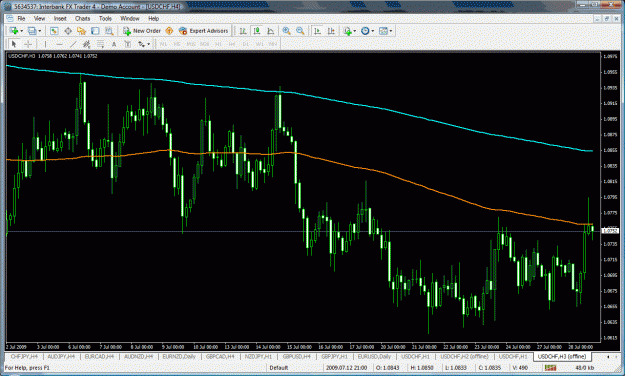Select the Trendline drawing tool
This screenshot has height=376, width=625.
[73, 44]
